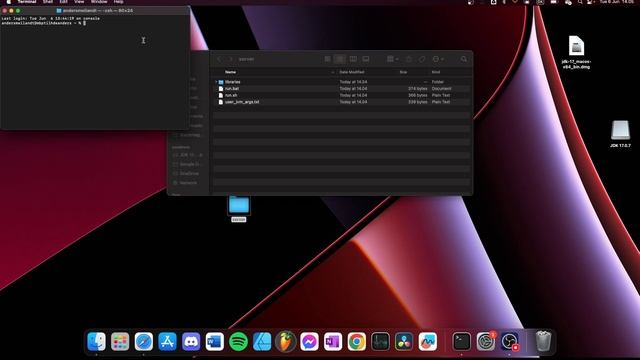Sort by the Size column header
The width and height of the screenshot is (640, 360).
[x=403, y=72]
